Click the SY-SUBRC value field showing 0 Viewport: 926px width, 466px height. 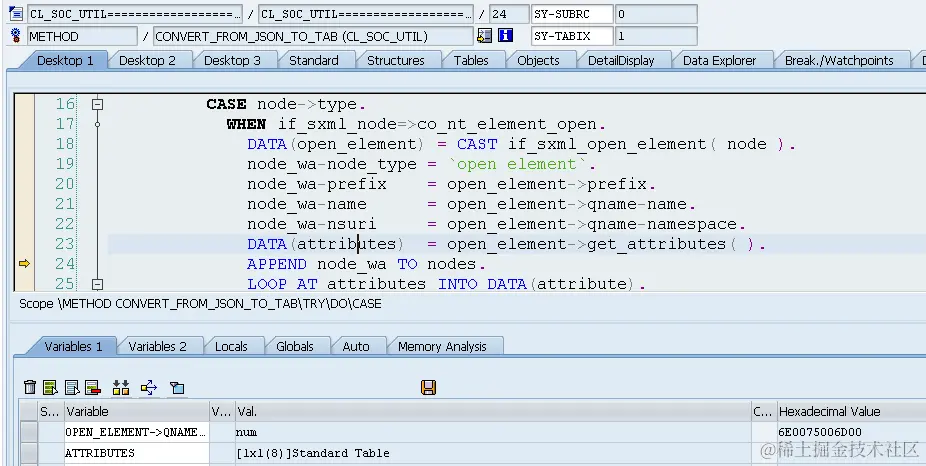(x=656, y=14)
